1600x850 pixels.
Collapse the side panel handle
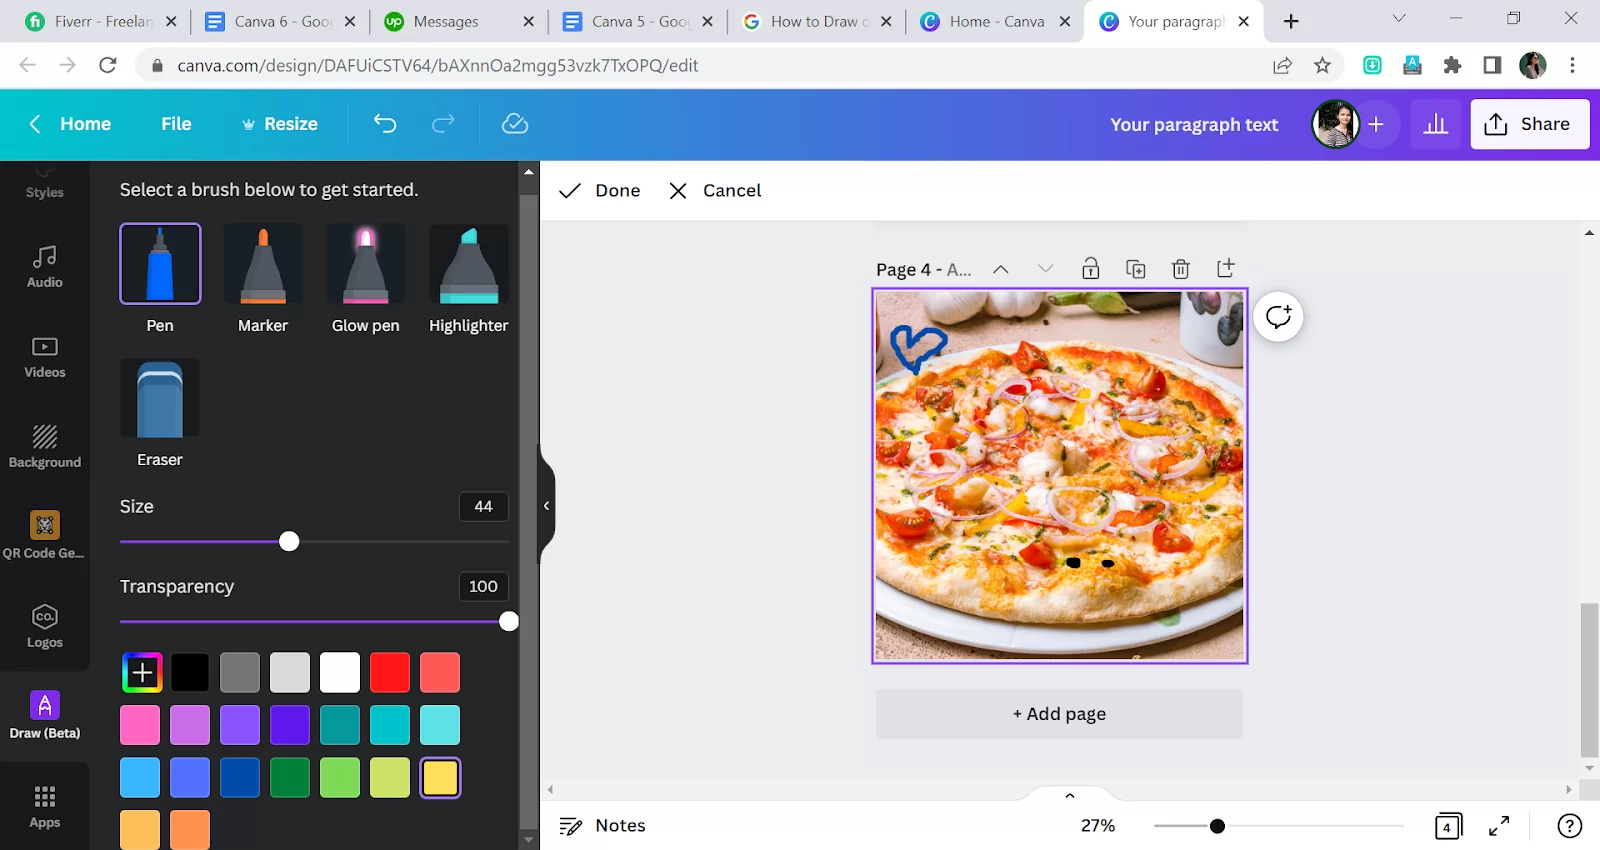(x=546, y=506)
